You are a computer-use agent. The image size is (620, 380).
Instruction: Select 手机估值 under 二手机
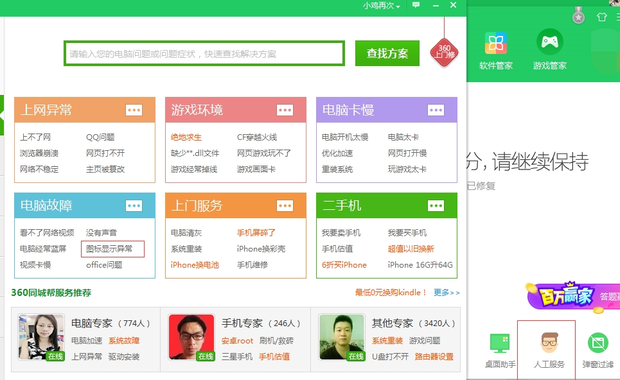[x=337, y=249]
